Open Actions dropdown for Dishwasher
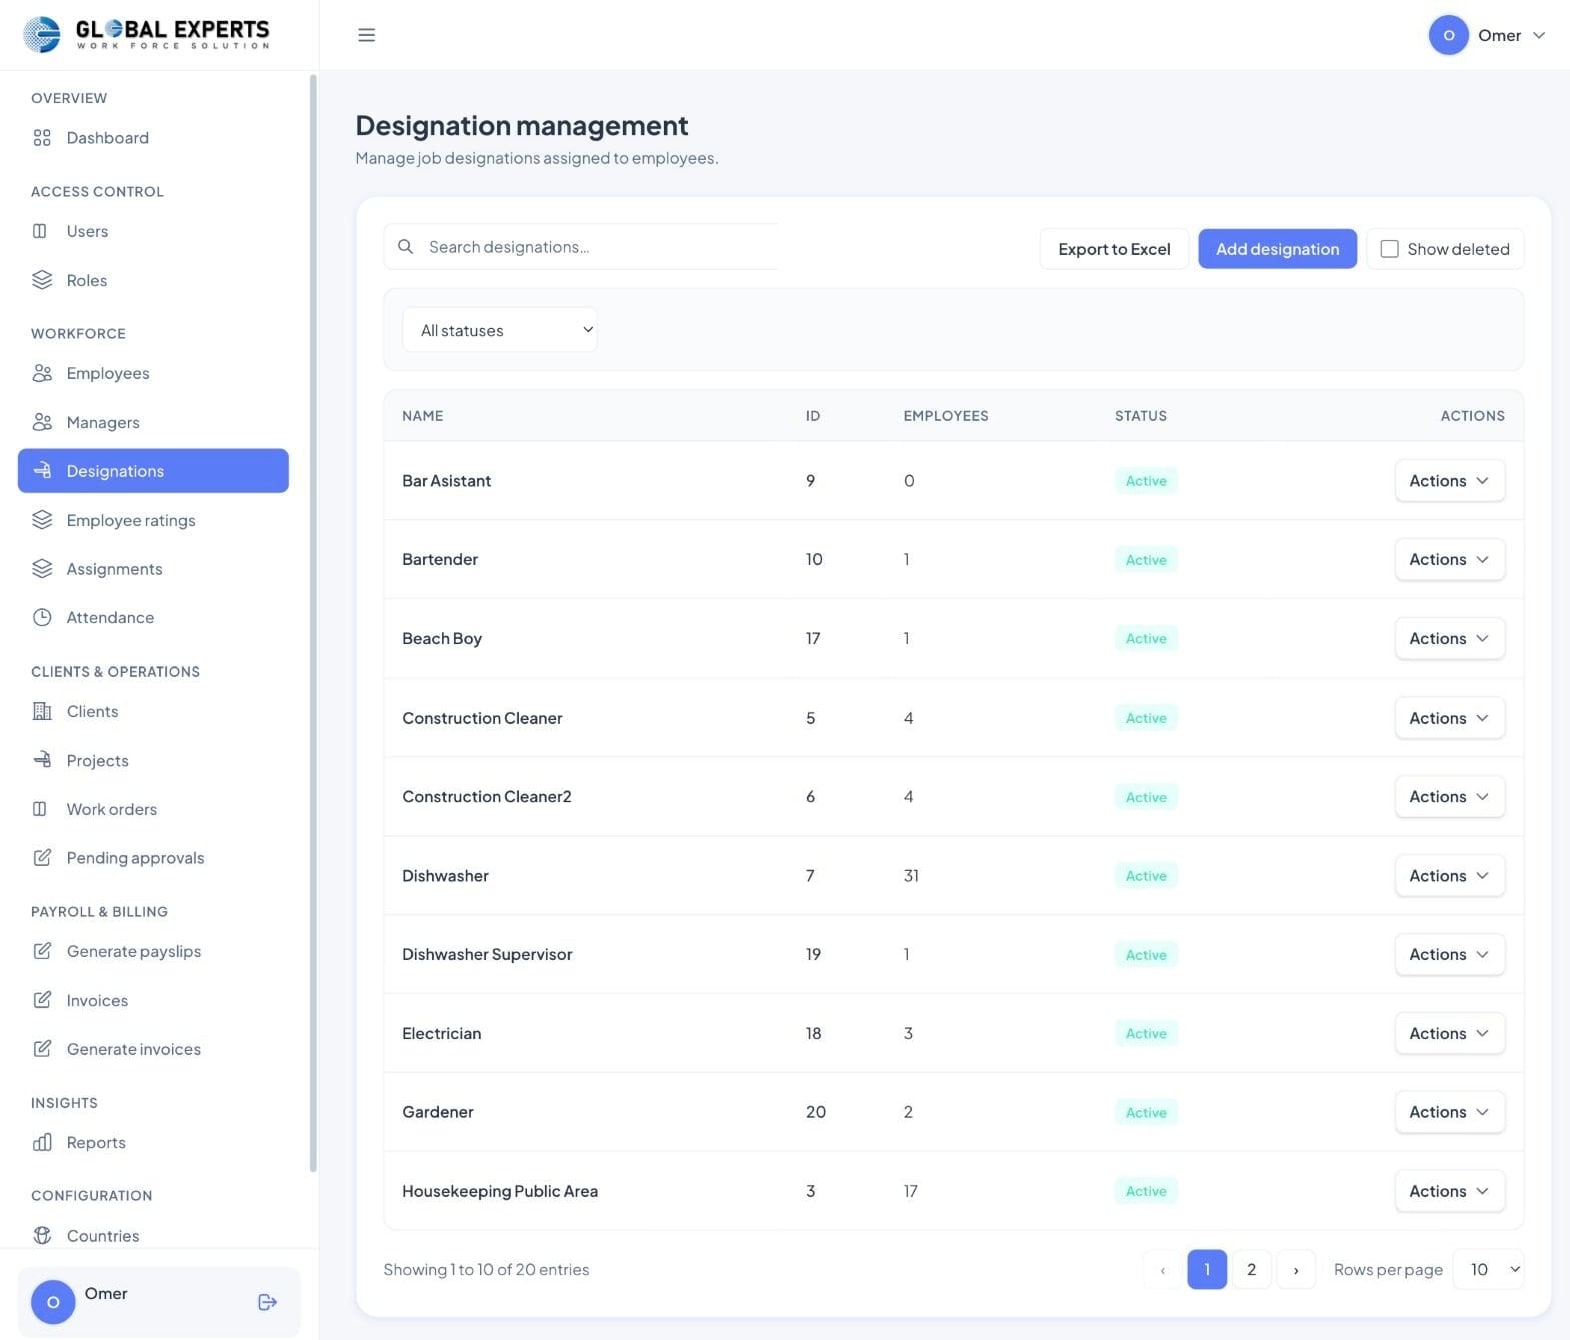Screen dimensions: 1570x1340 pos(1449,876)
